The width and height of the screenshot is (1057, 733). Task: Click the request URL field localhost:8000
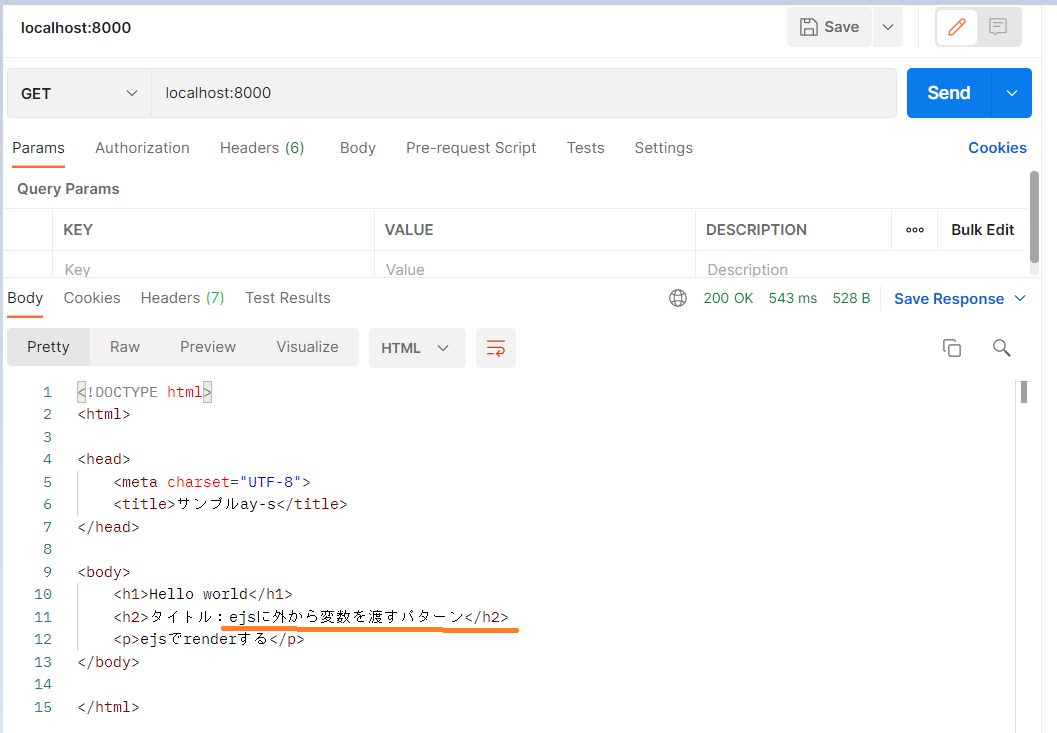(524, 93)
